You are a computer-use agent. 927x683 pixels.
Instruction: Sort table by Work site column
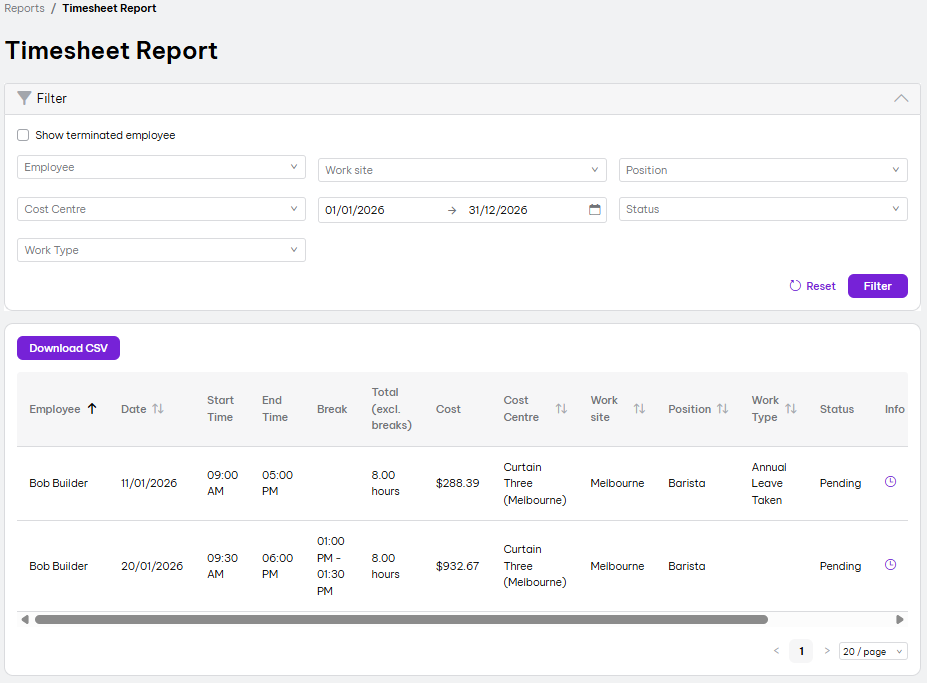click(x=639, y=409)
